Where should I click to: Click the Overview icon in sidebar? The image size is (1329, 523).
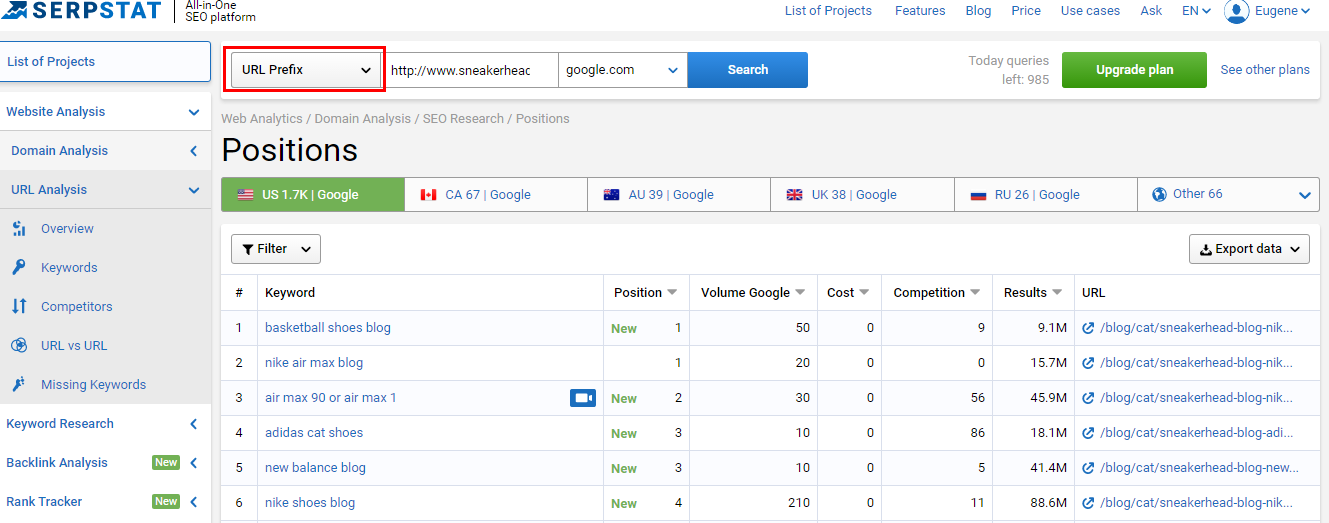click(19, 229)
